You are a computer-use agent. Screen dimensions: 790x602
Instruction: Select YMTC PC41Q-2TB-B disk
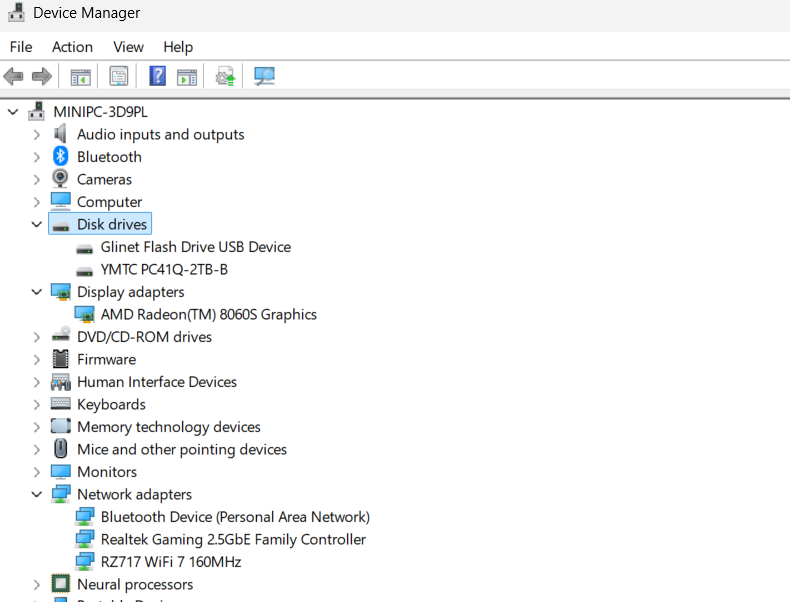pos(164,270)
